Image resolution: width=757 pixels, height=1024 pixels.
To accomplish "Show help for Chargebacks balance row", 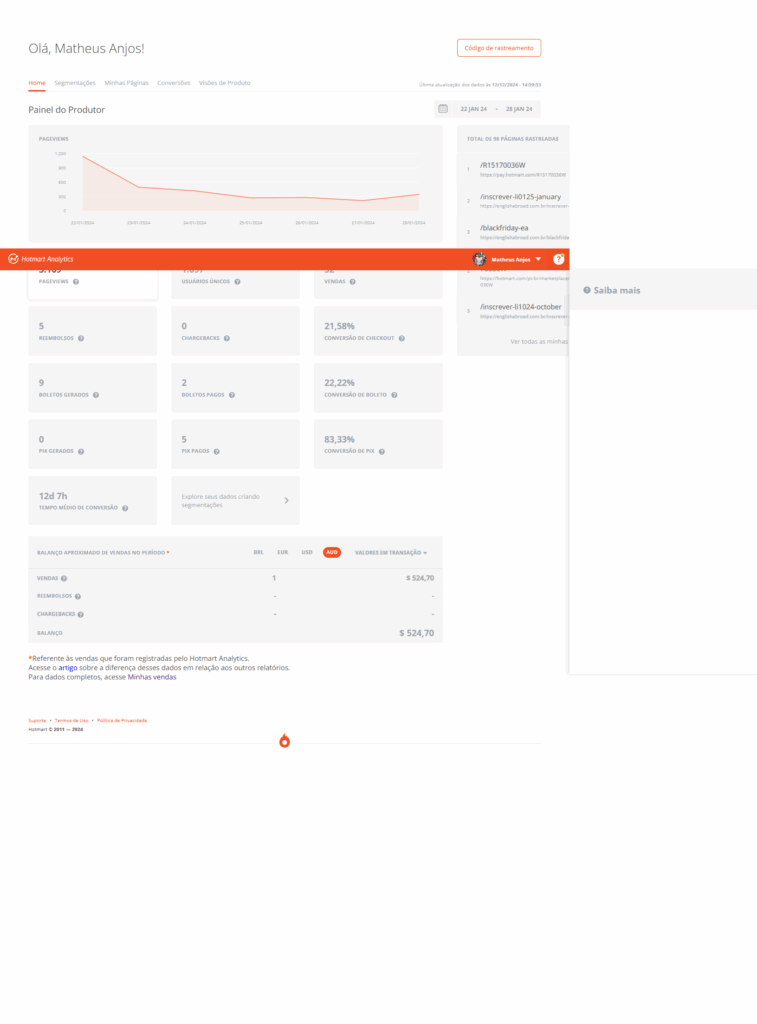I will (80, 615).
